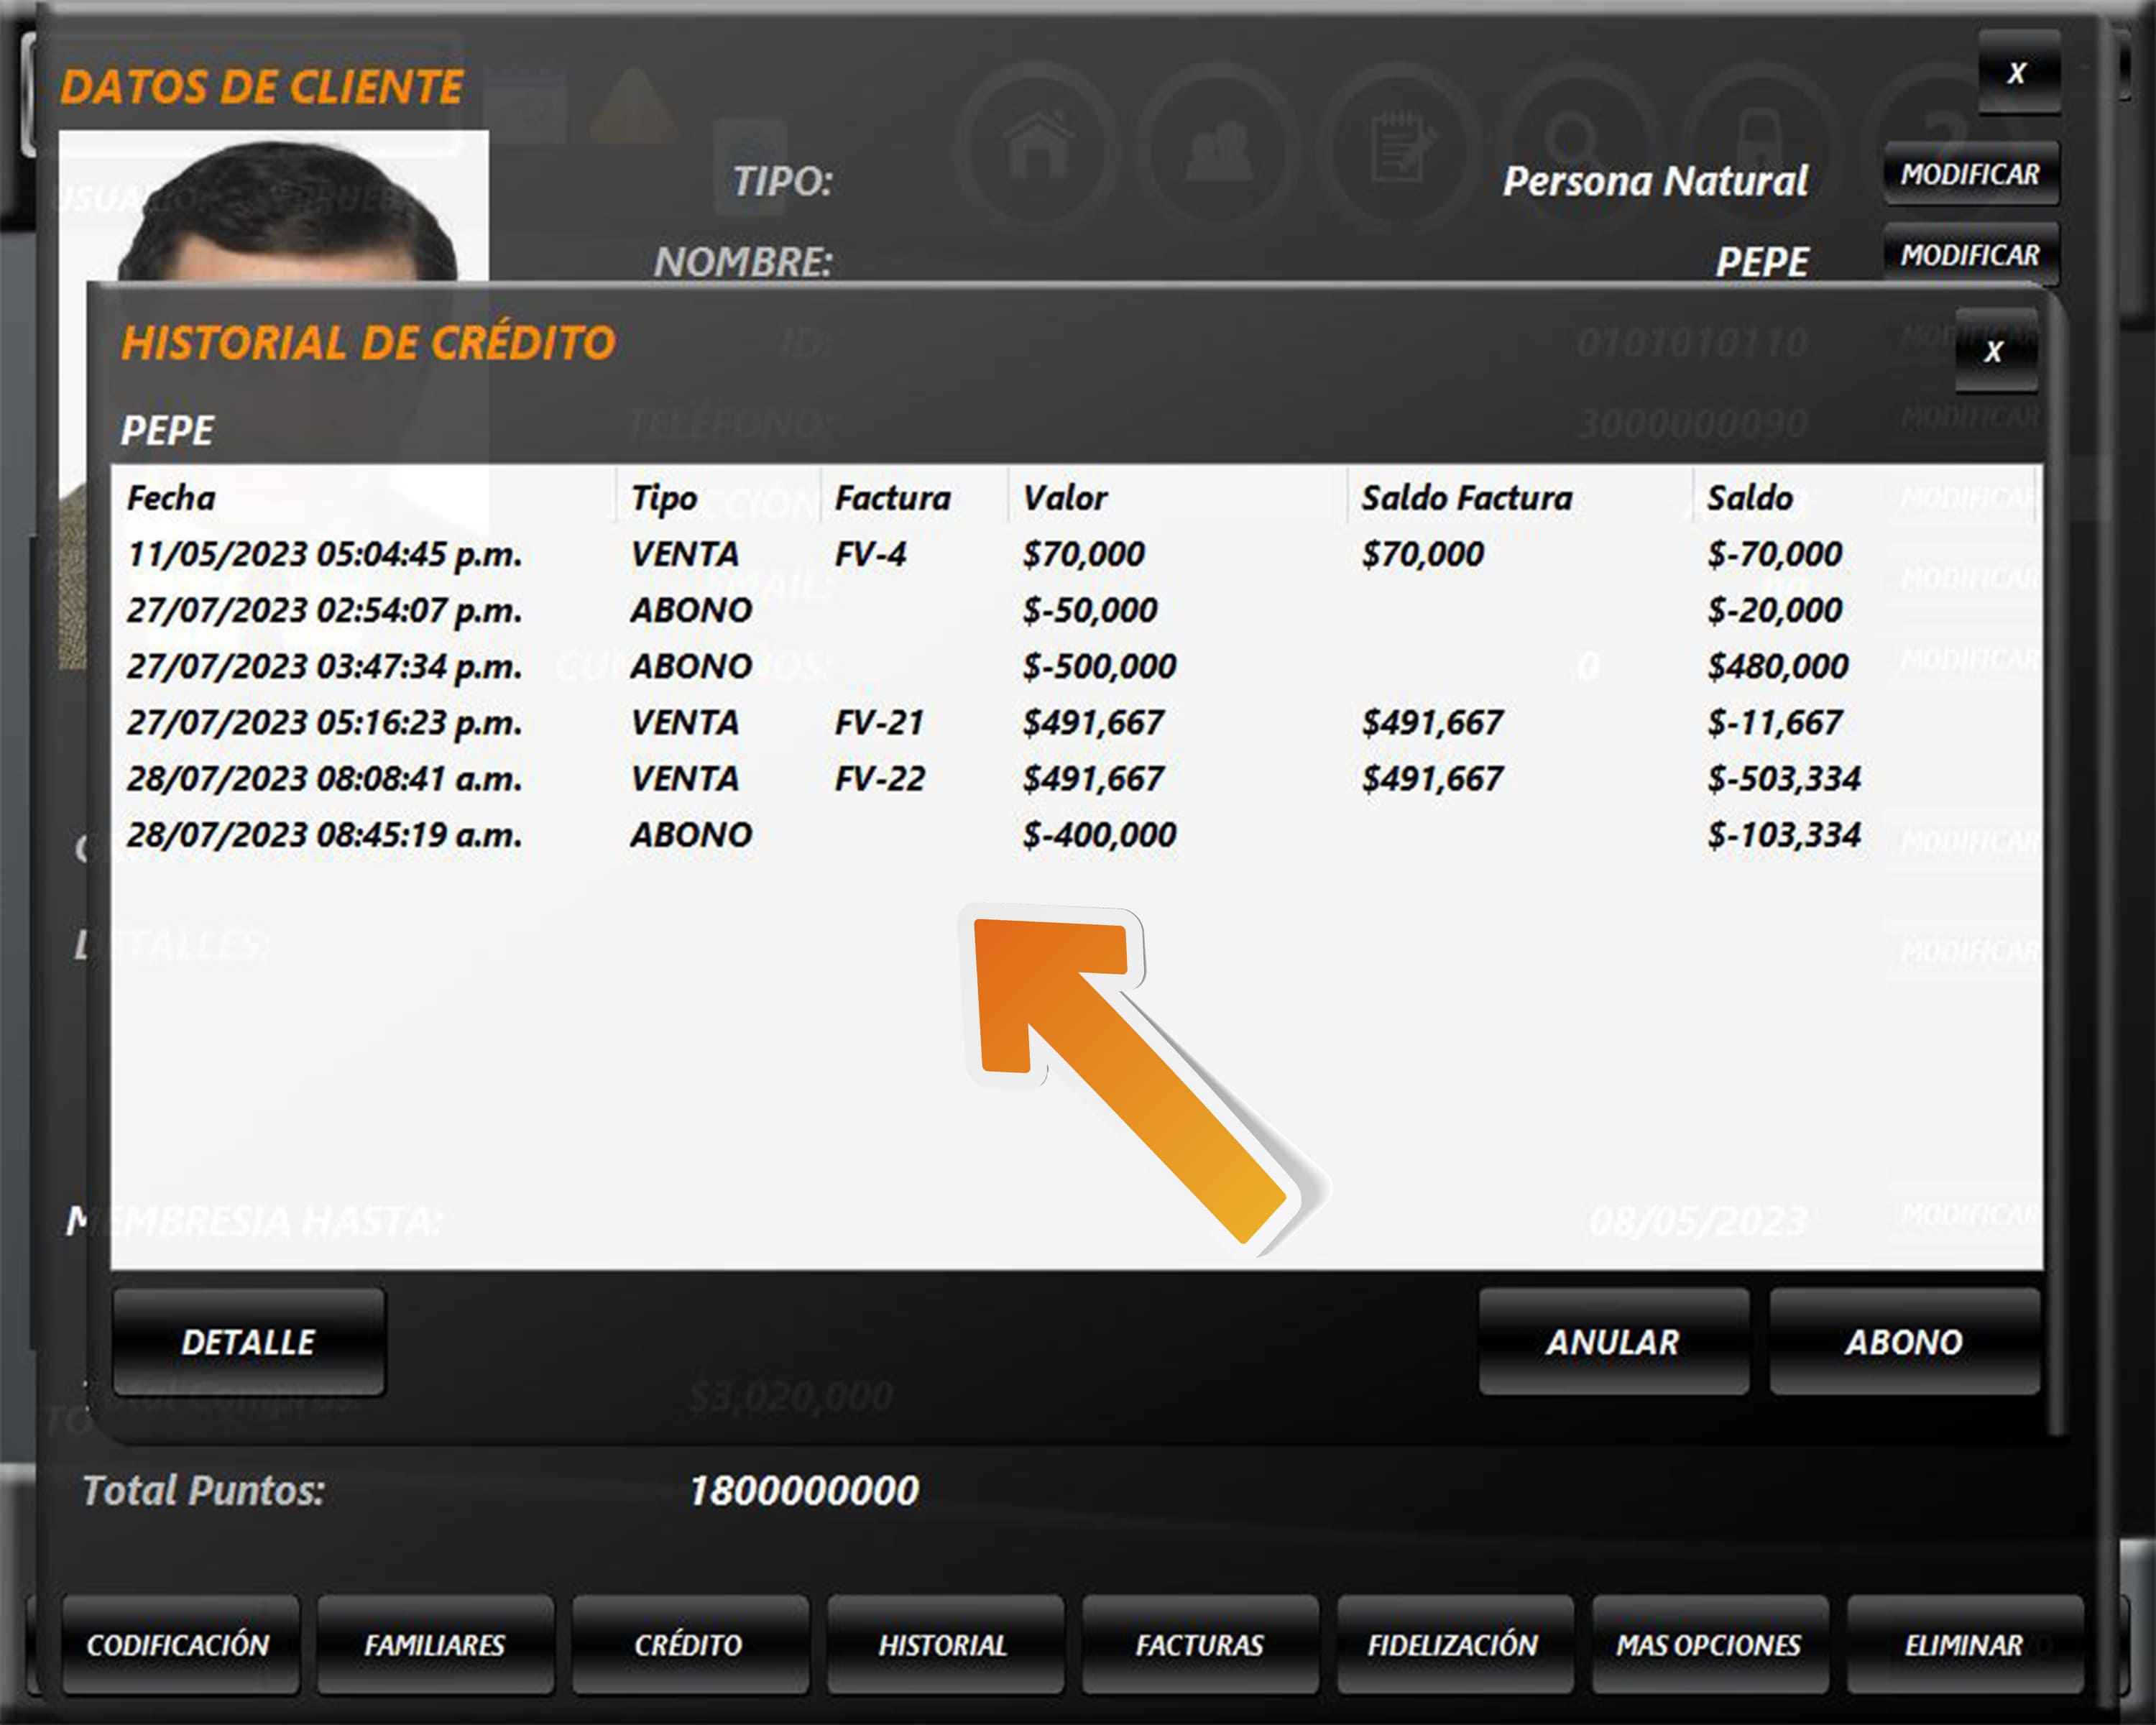Viewport: 2156px width, 1725px height.
Task: Close the Datos de Cliente window
Action: coord(2017,73)
